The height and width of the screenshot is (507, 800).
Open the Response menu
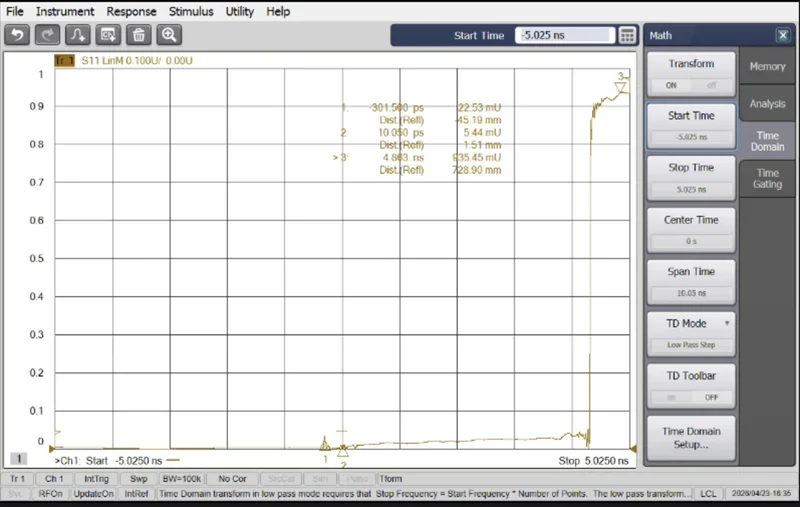tap(131, 11)
